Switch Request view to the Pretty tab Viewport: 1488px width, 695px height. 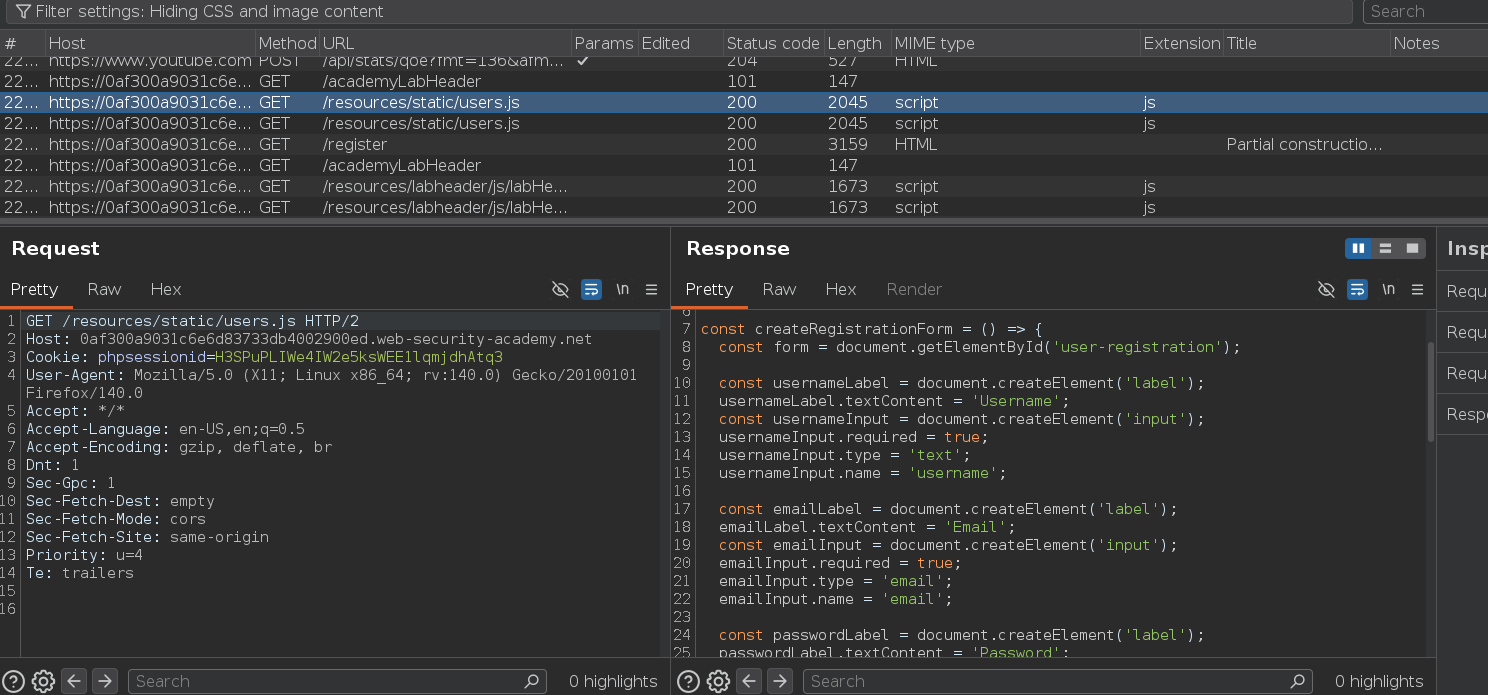(35, 289)
